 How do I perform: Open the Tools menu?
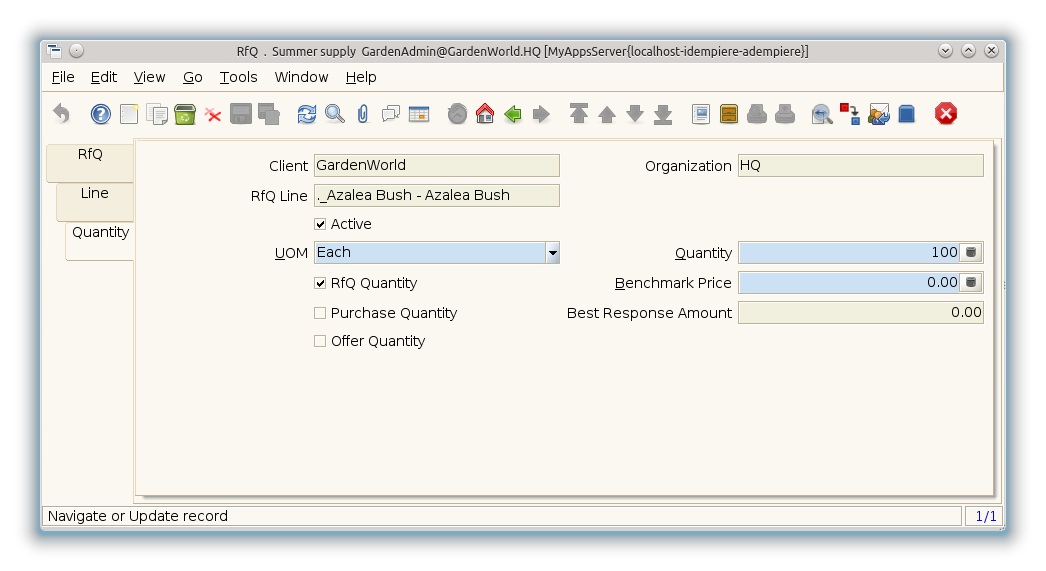coord(238,77)
